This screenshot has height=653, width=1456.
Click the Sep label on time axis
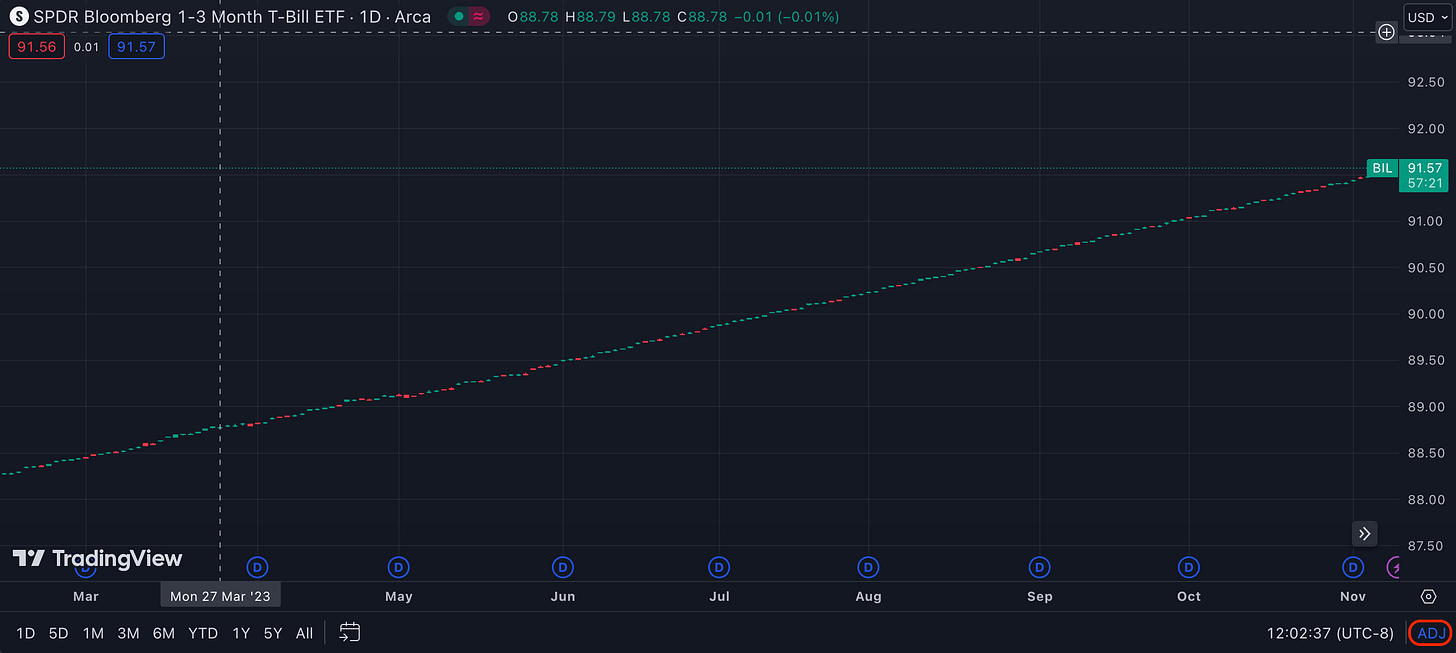(x=1040, y=596)
